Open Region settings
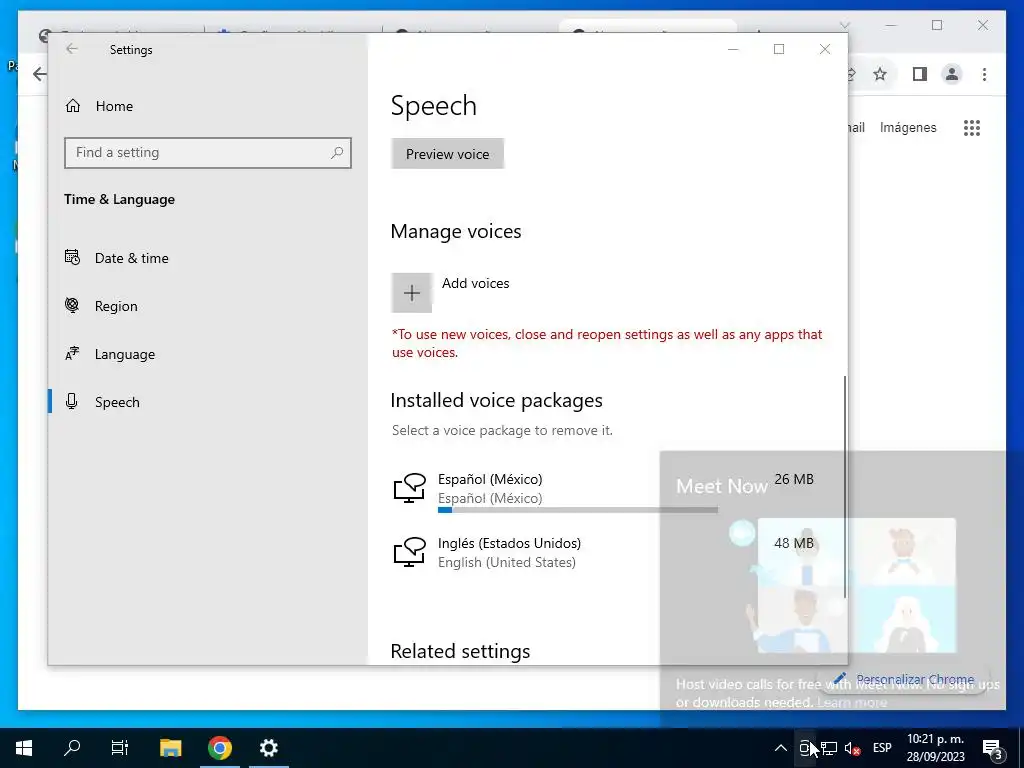Viewport: 1024px width, 768px height. 208,306
